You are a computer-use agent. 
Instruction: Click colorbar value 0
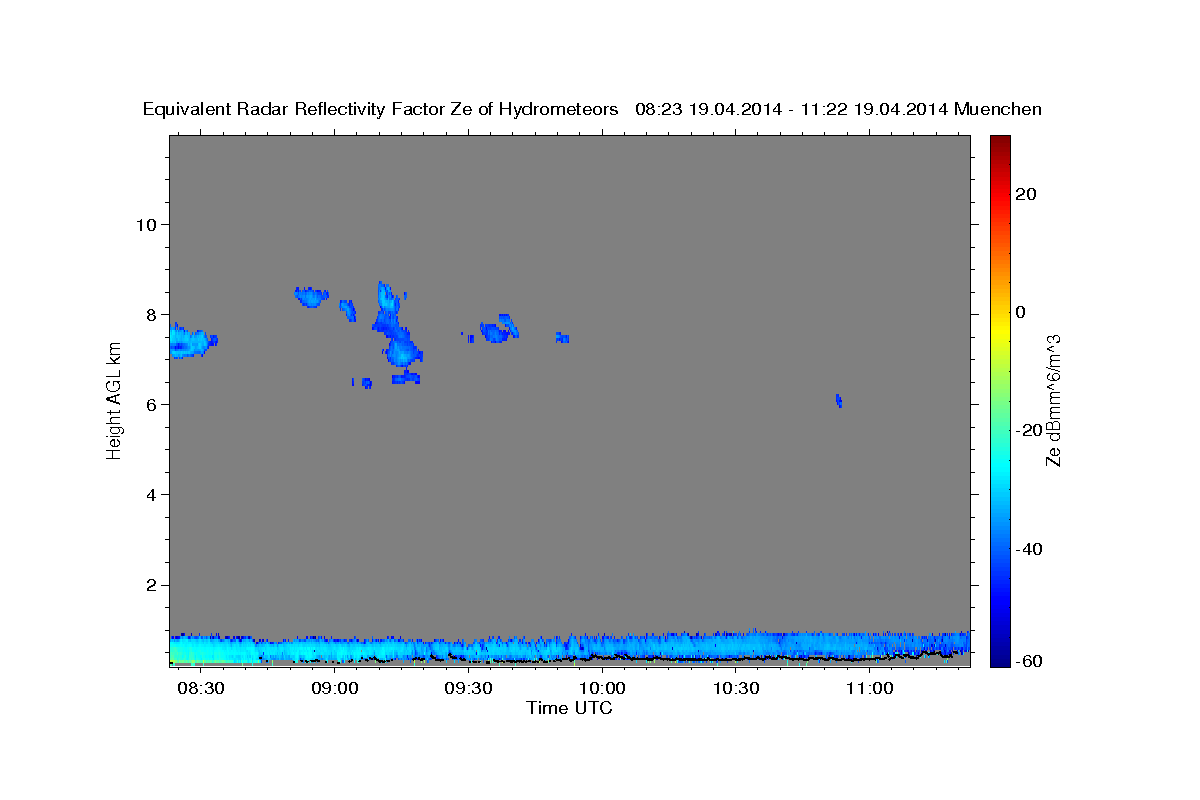(x=1020, y=312)
